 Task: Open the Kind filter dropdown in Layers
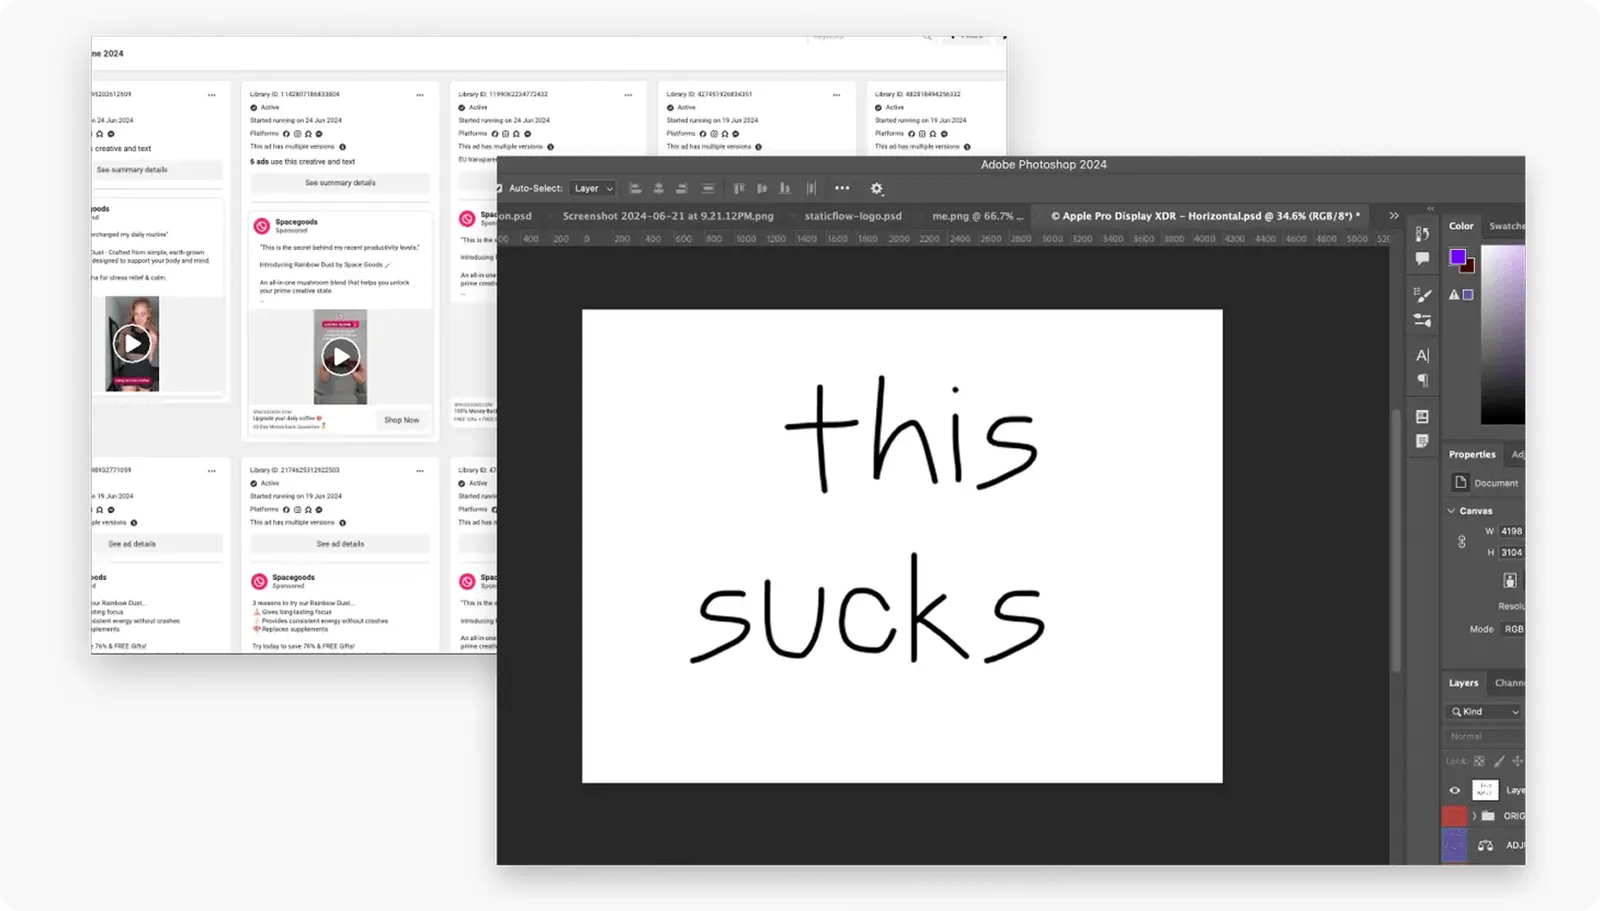point(1485,711)
